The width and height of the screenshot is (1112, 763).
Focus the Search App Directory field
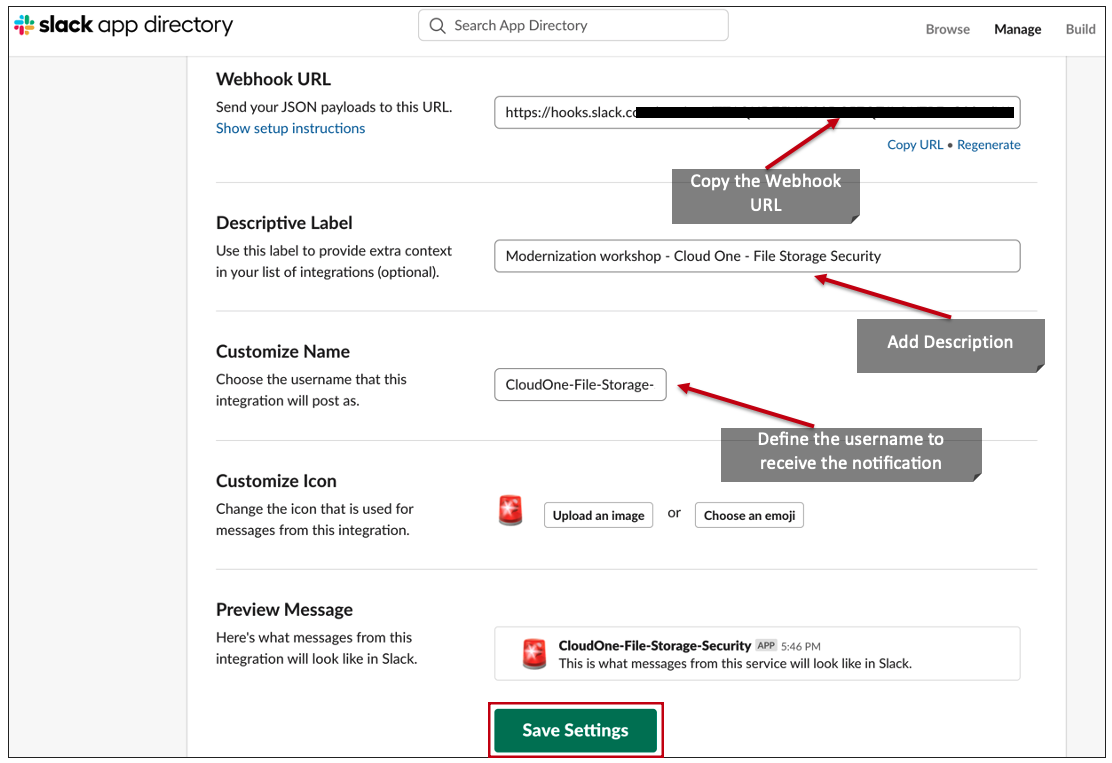tap(573, 26)
